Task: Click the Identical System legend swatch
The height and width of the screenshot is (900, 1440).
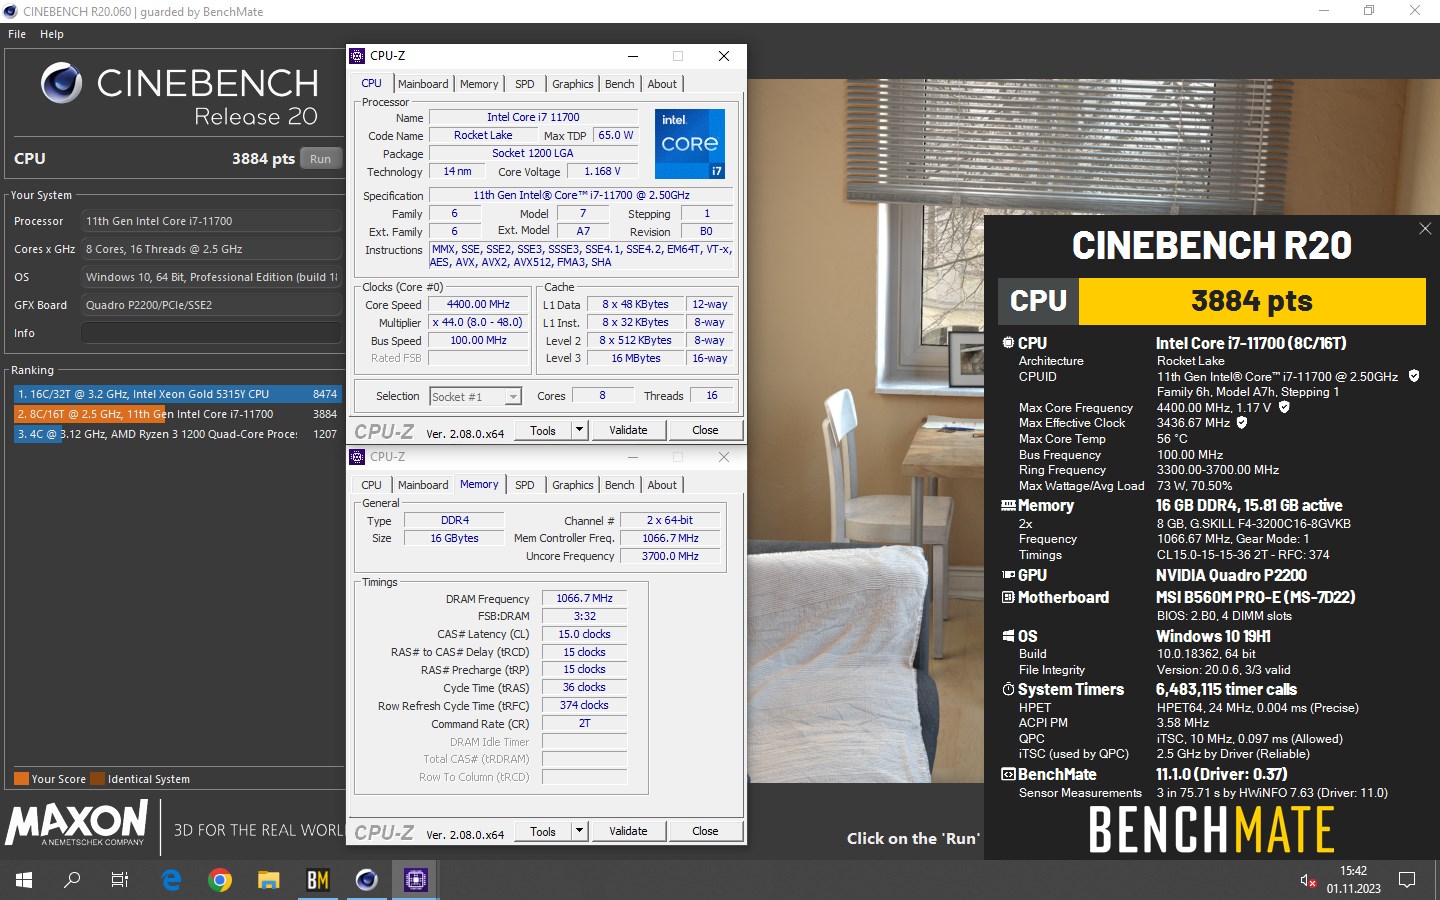Action: click(97, 779)
